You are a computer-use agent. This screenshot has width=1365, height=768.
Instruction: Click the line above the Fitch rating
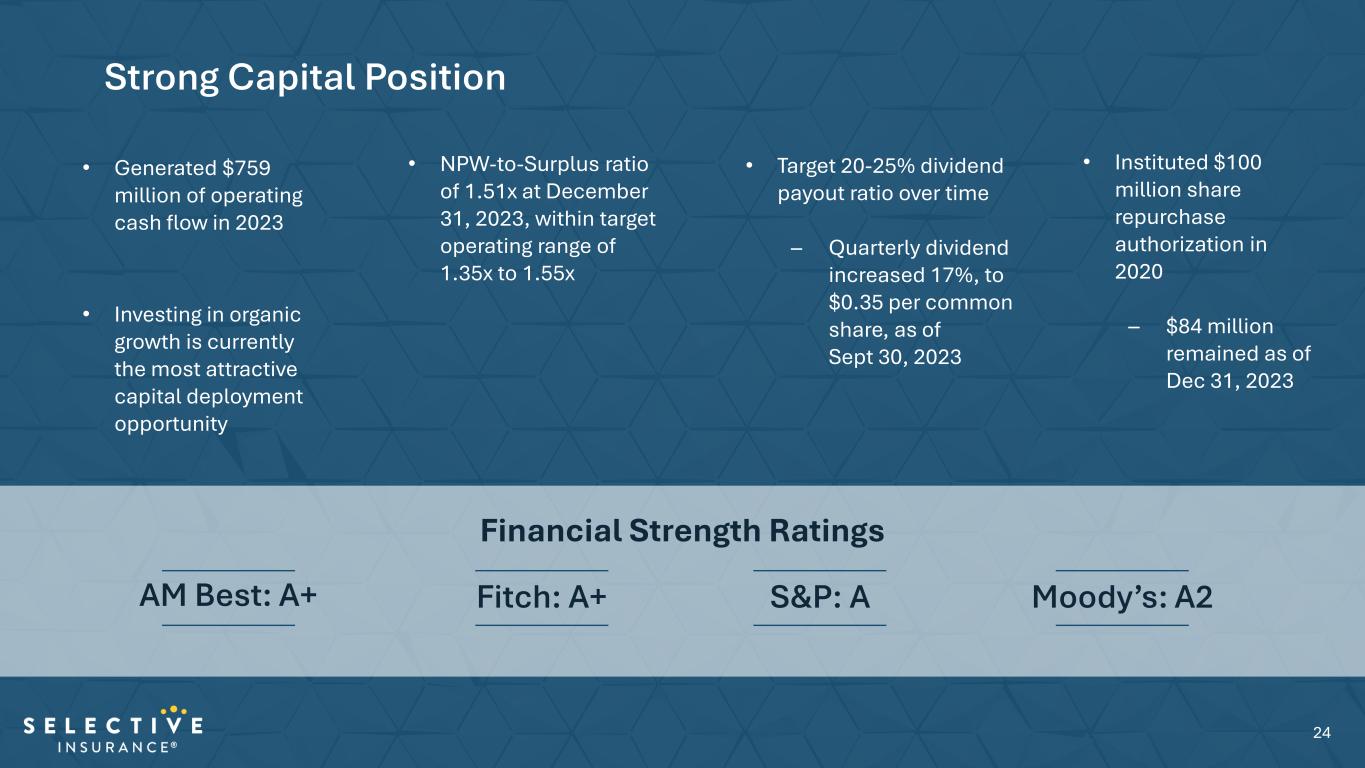point(541,570)
